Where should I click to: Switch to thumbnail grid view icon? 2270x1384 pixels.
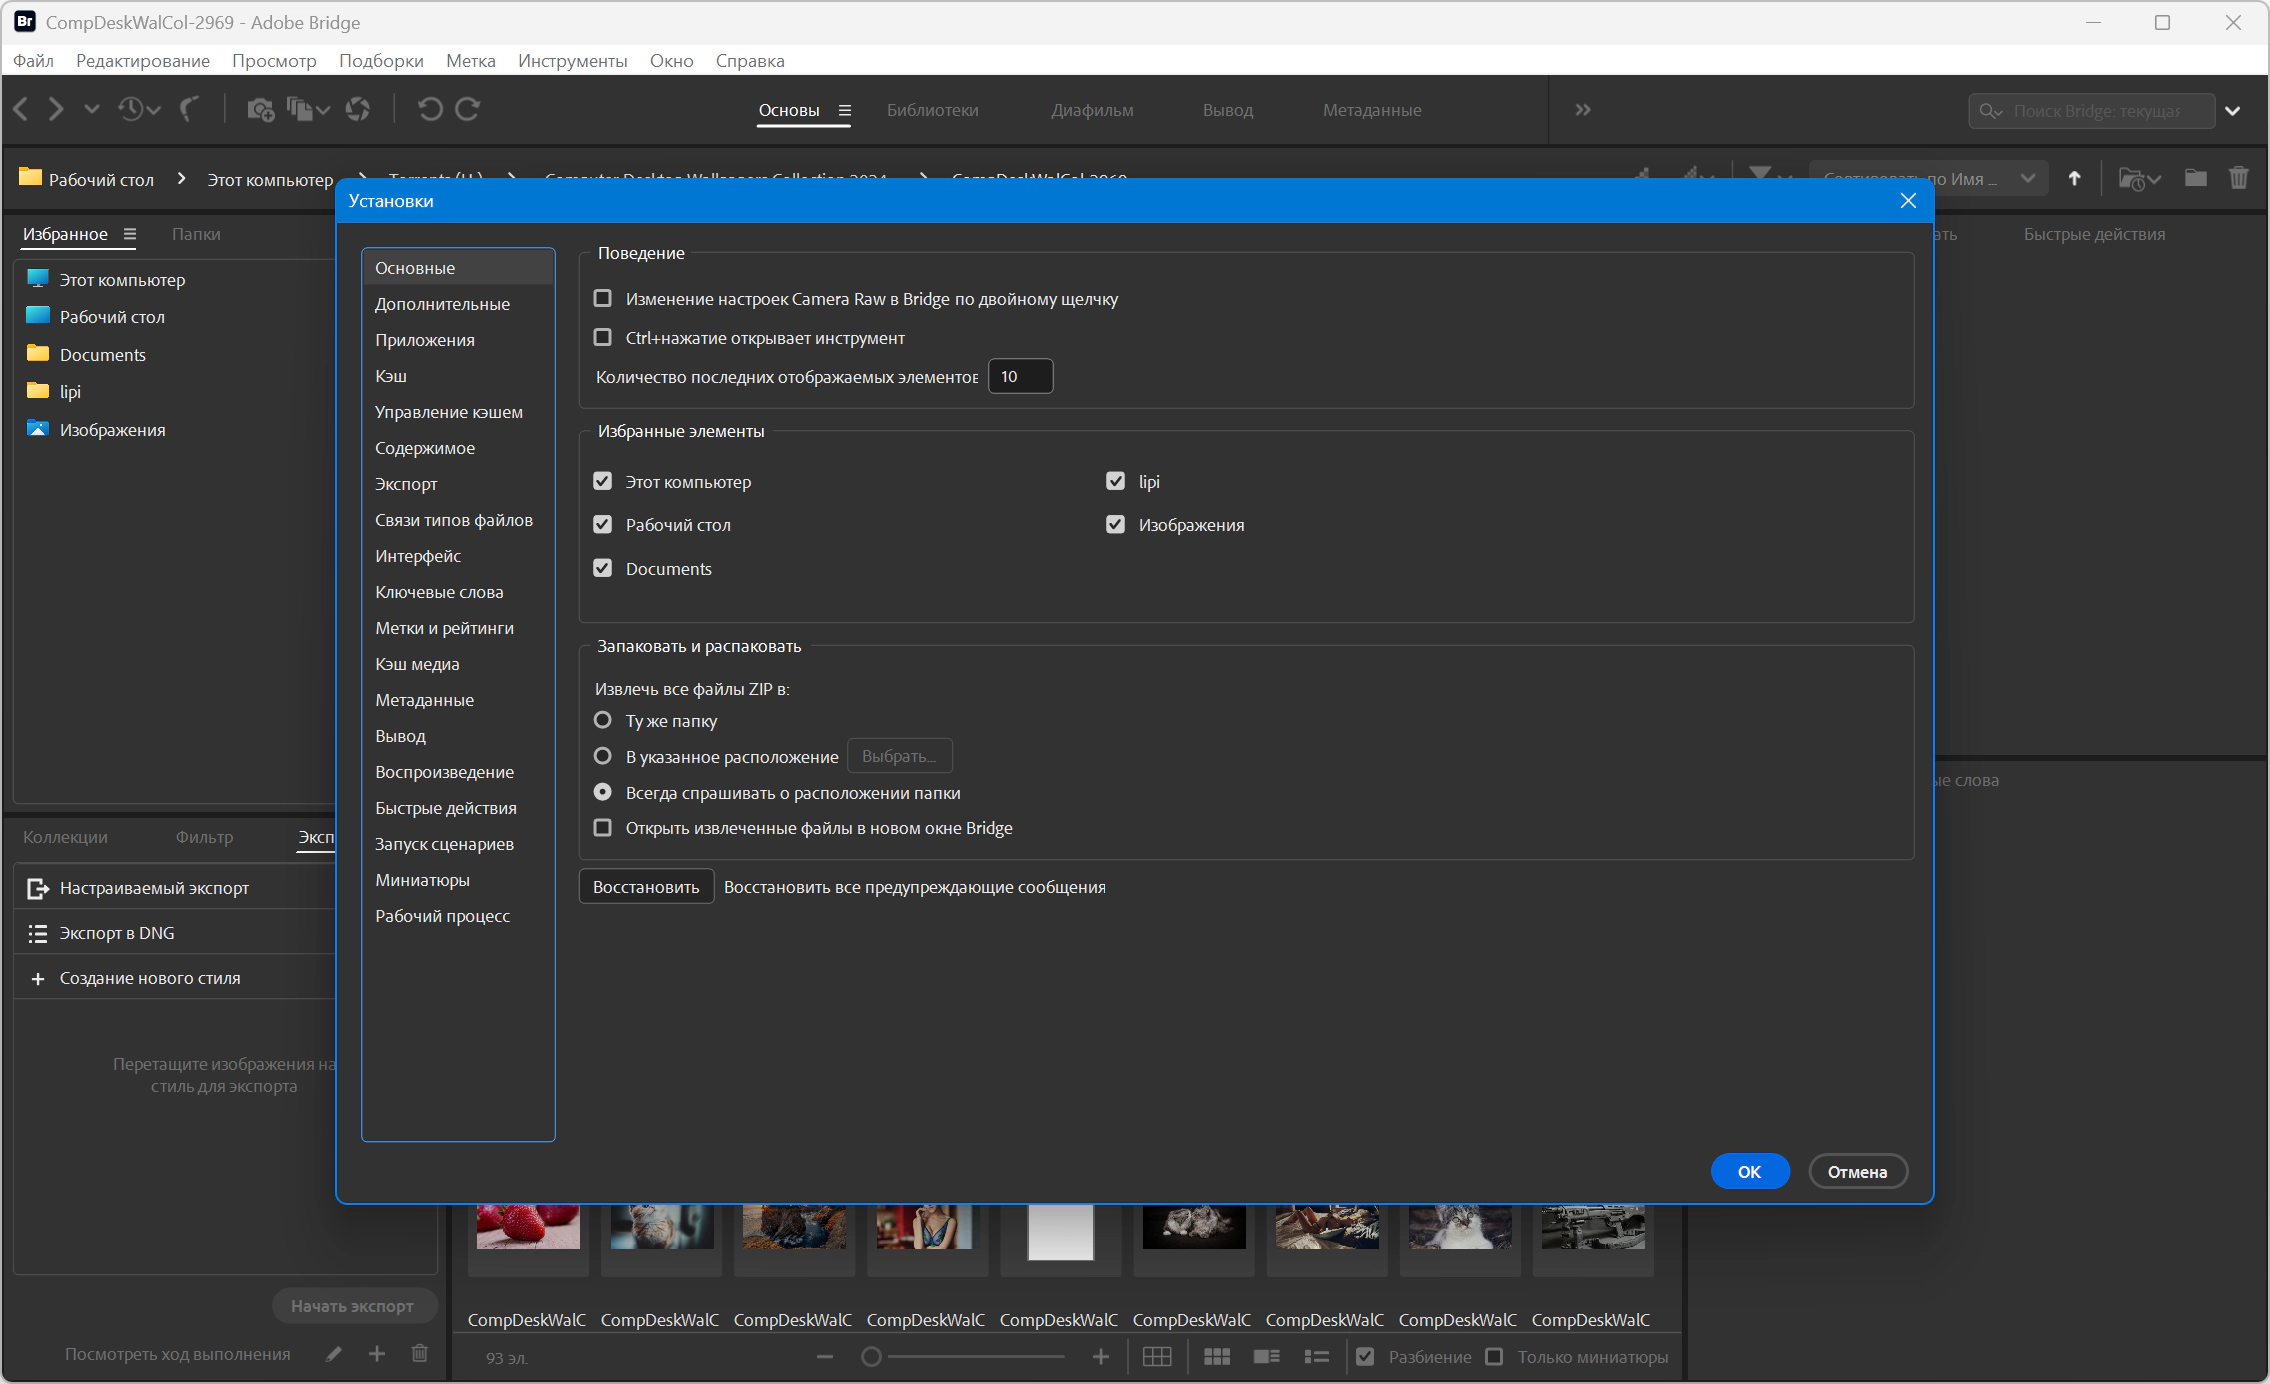pos(1216,1357)
